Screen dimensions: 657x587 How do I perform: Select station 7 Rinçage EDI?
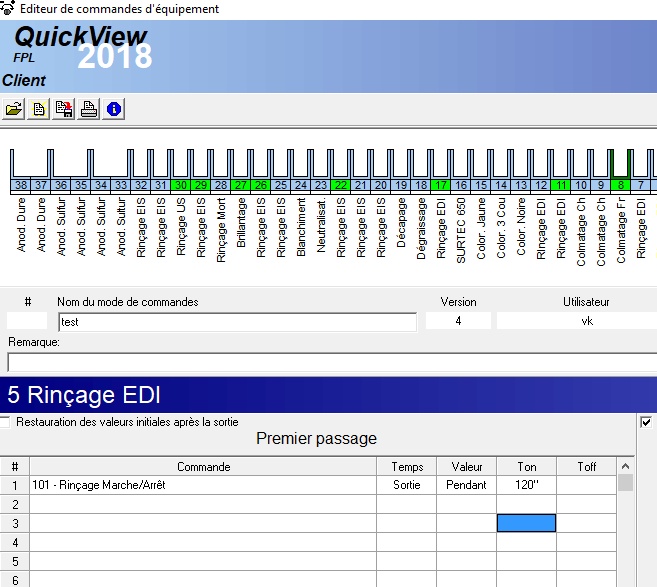click(x=641, y=185)
